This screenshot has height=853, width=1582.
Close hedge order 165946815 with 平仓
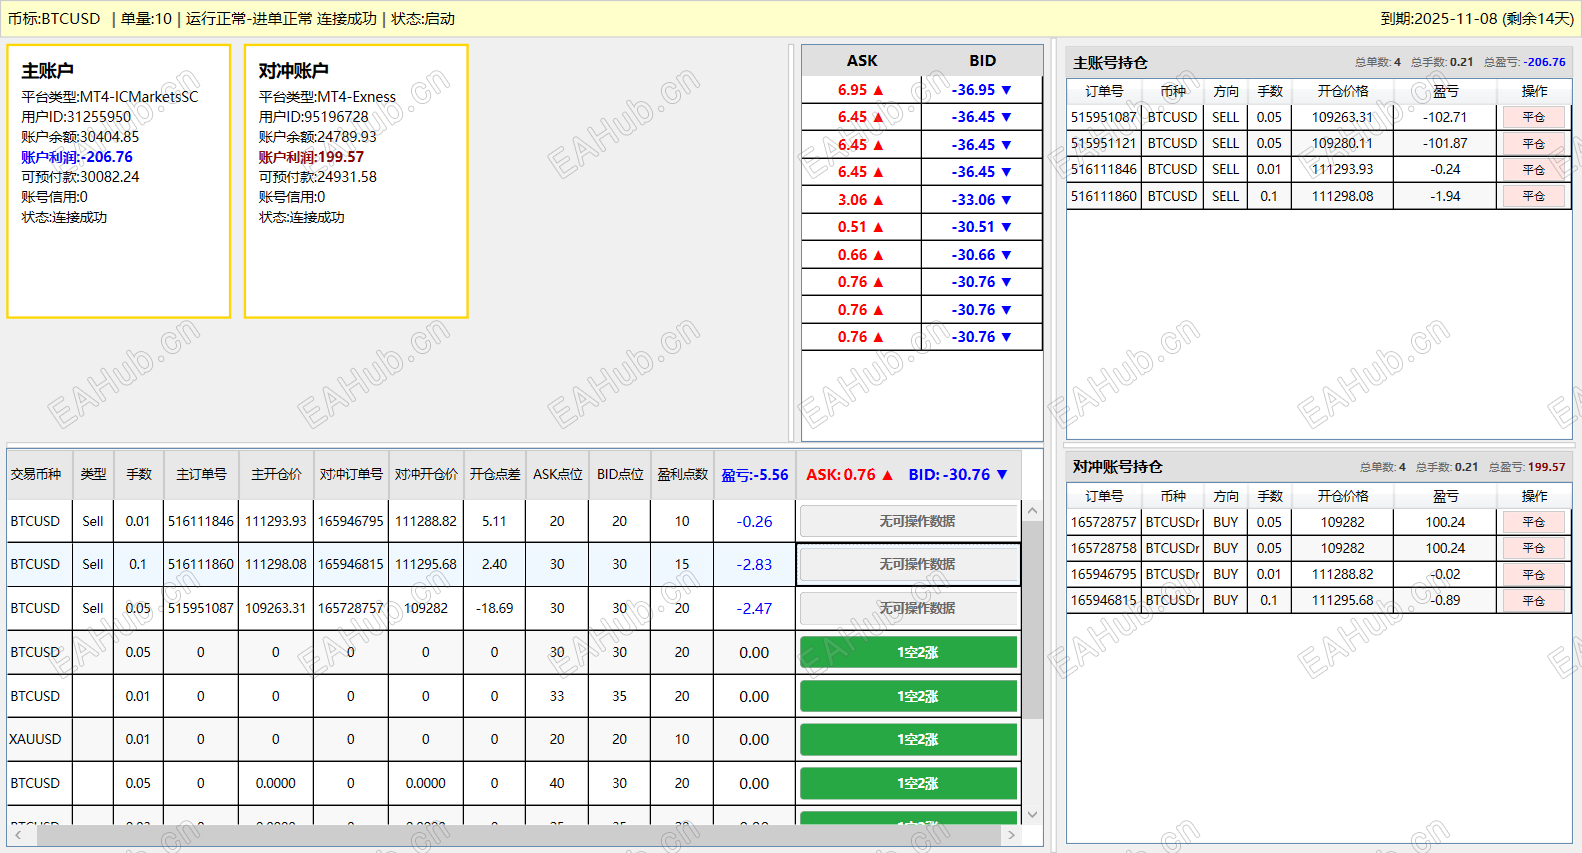[x=1533, y=601]
